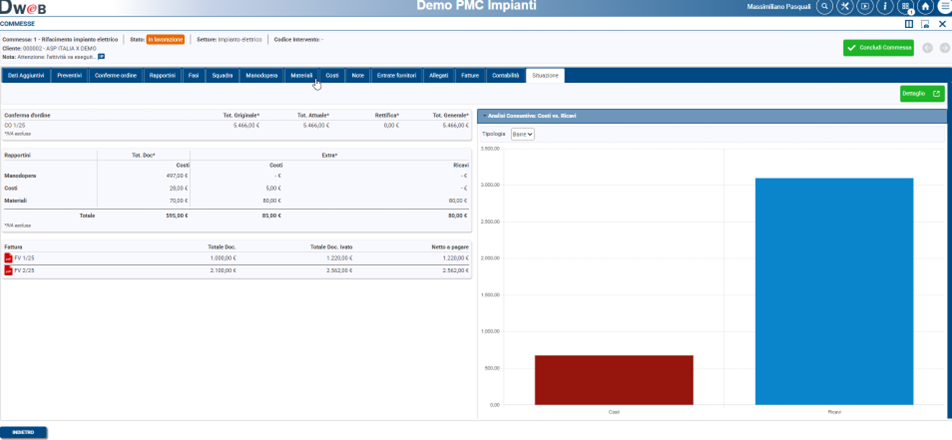Viewport: 952px width, 440px height.
Task: Open PDF icon for invoice FV 2/25
Action: click(9, 270)
